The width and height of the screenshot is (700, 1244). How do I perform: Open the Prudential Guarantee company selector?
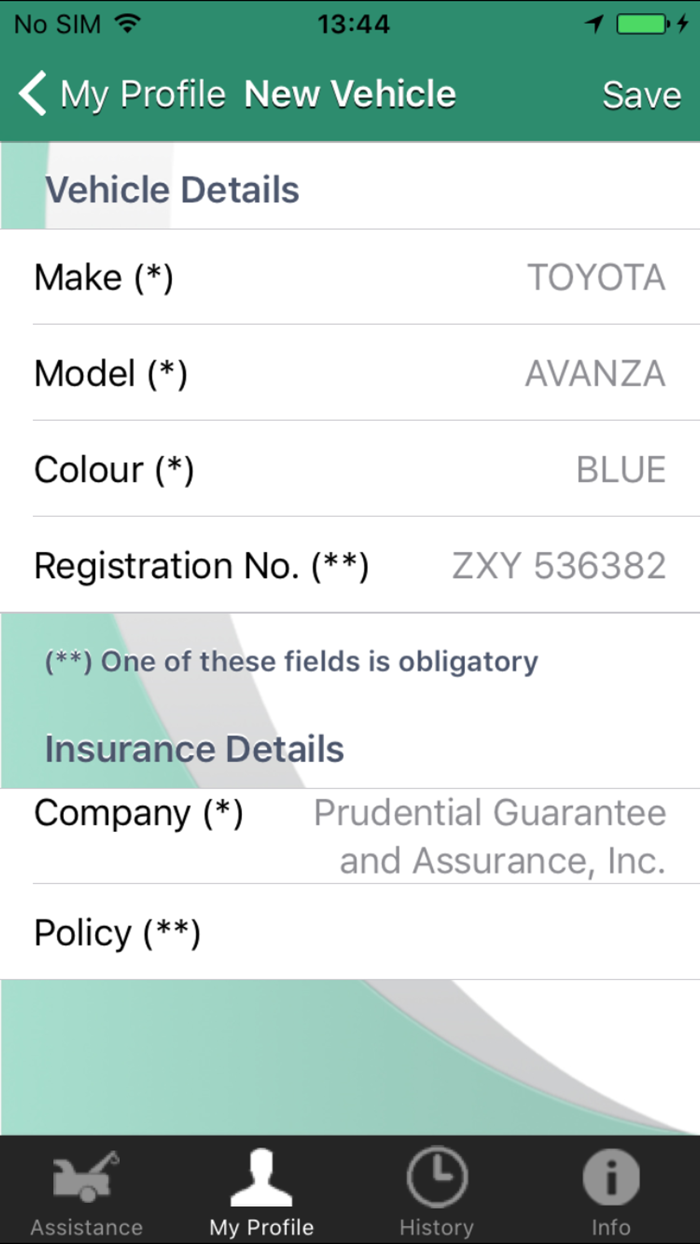point(490,836)
